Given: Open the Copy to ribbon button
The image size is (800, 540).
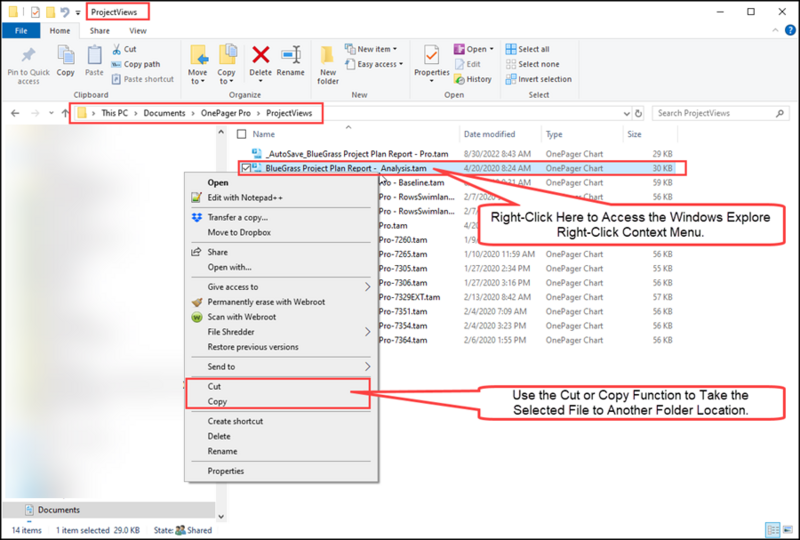Looking at the screenshot, I should [x=226, y=64].
